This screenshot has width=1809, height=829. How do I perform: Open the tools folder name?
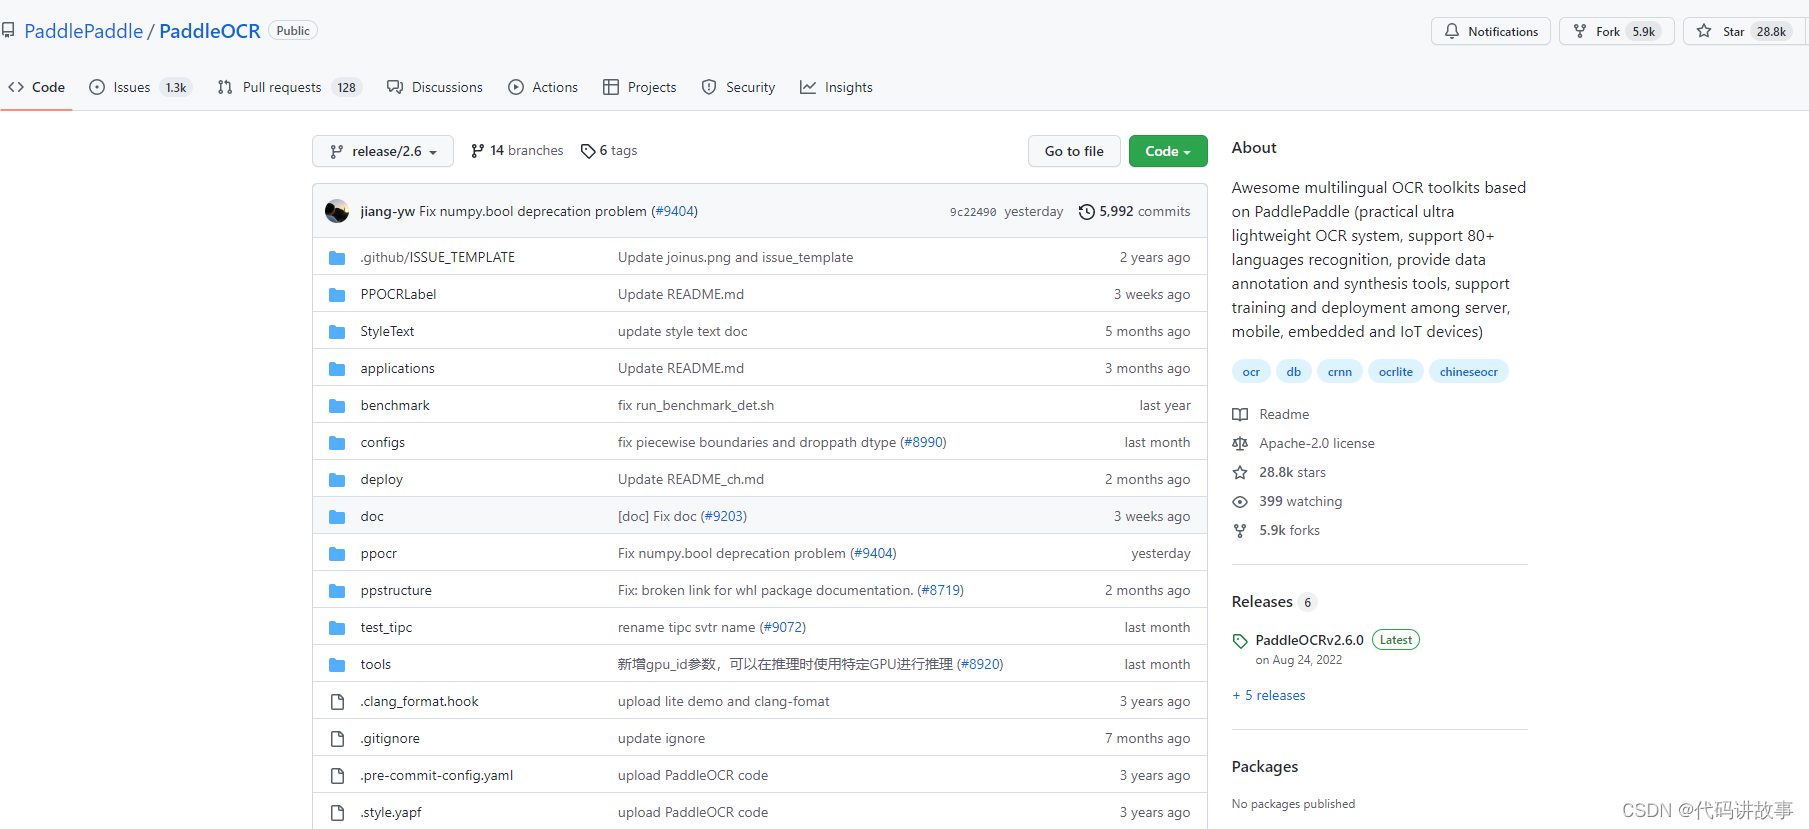[376, 664]
